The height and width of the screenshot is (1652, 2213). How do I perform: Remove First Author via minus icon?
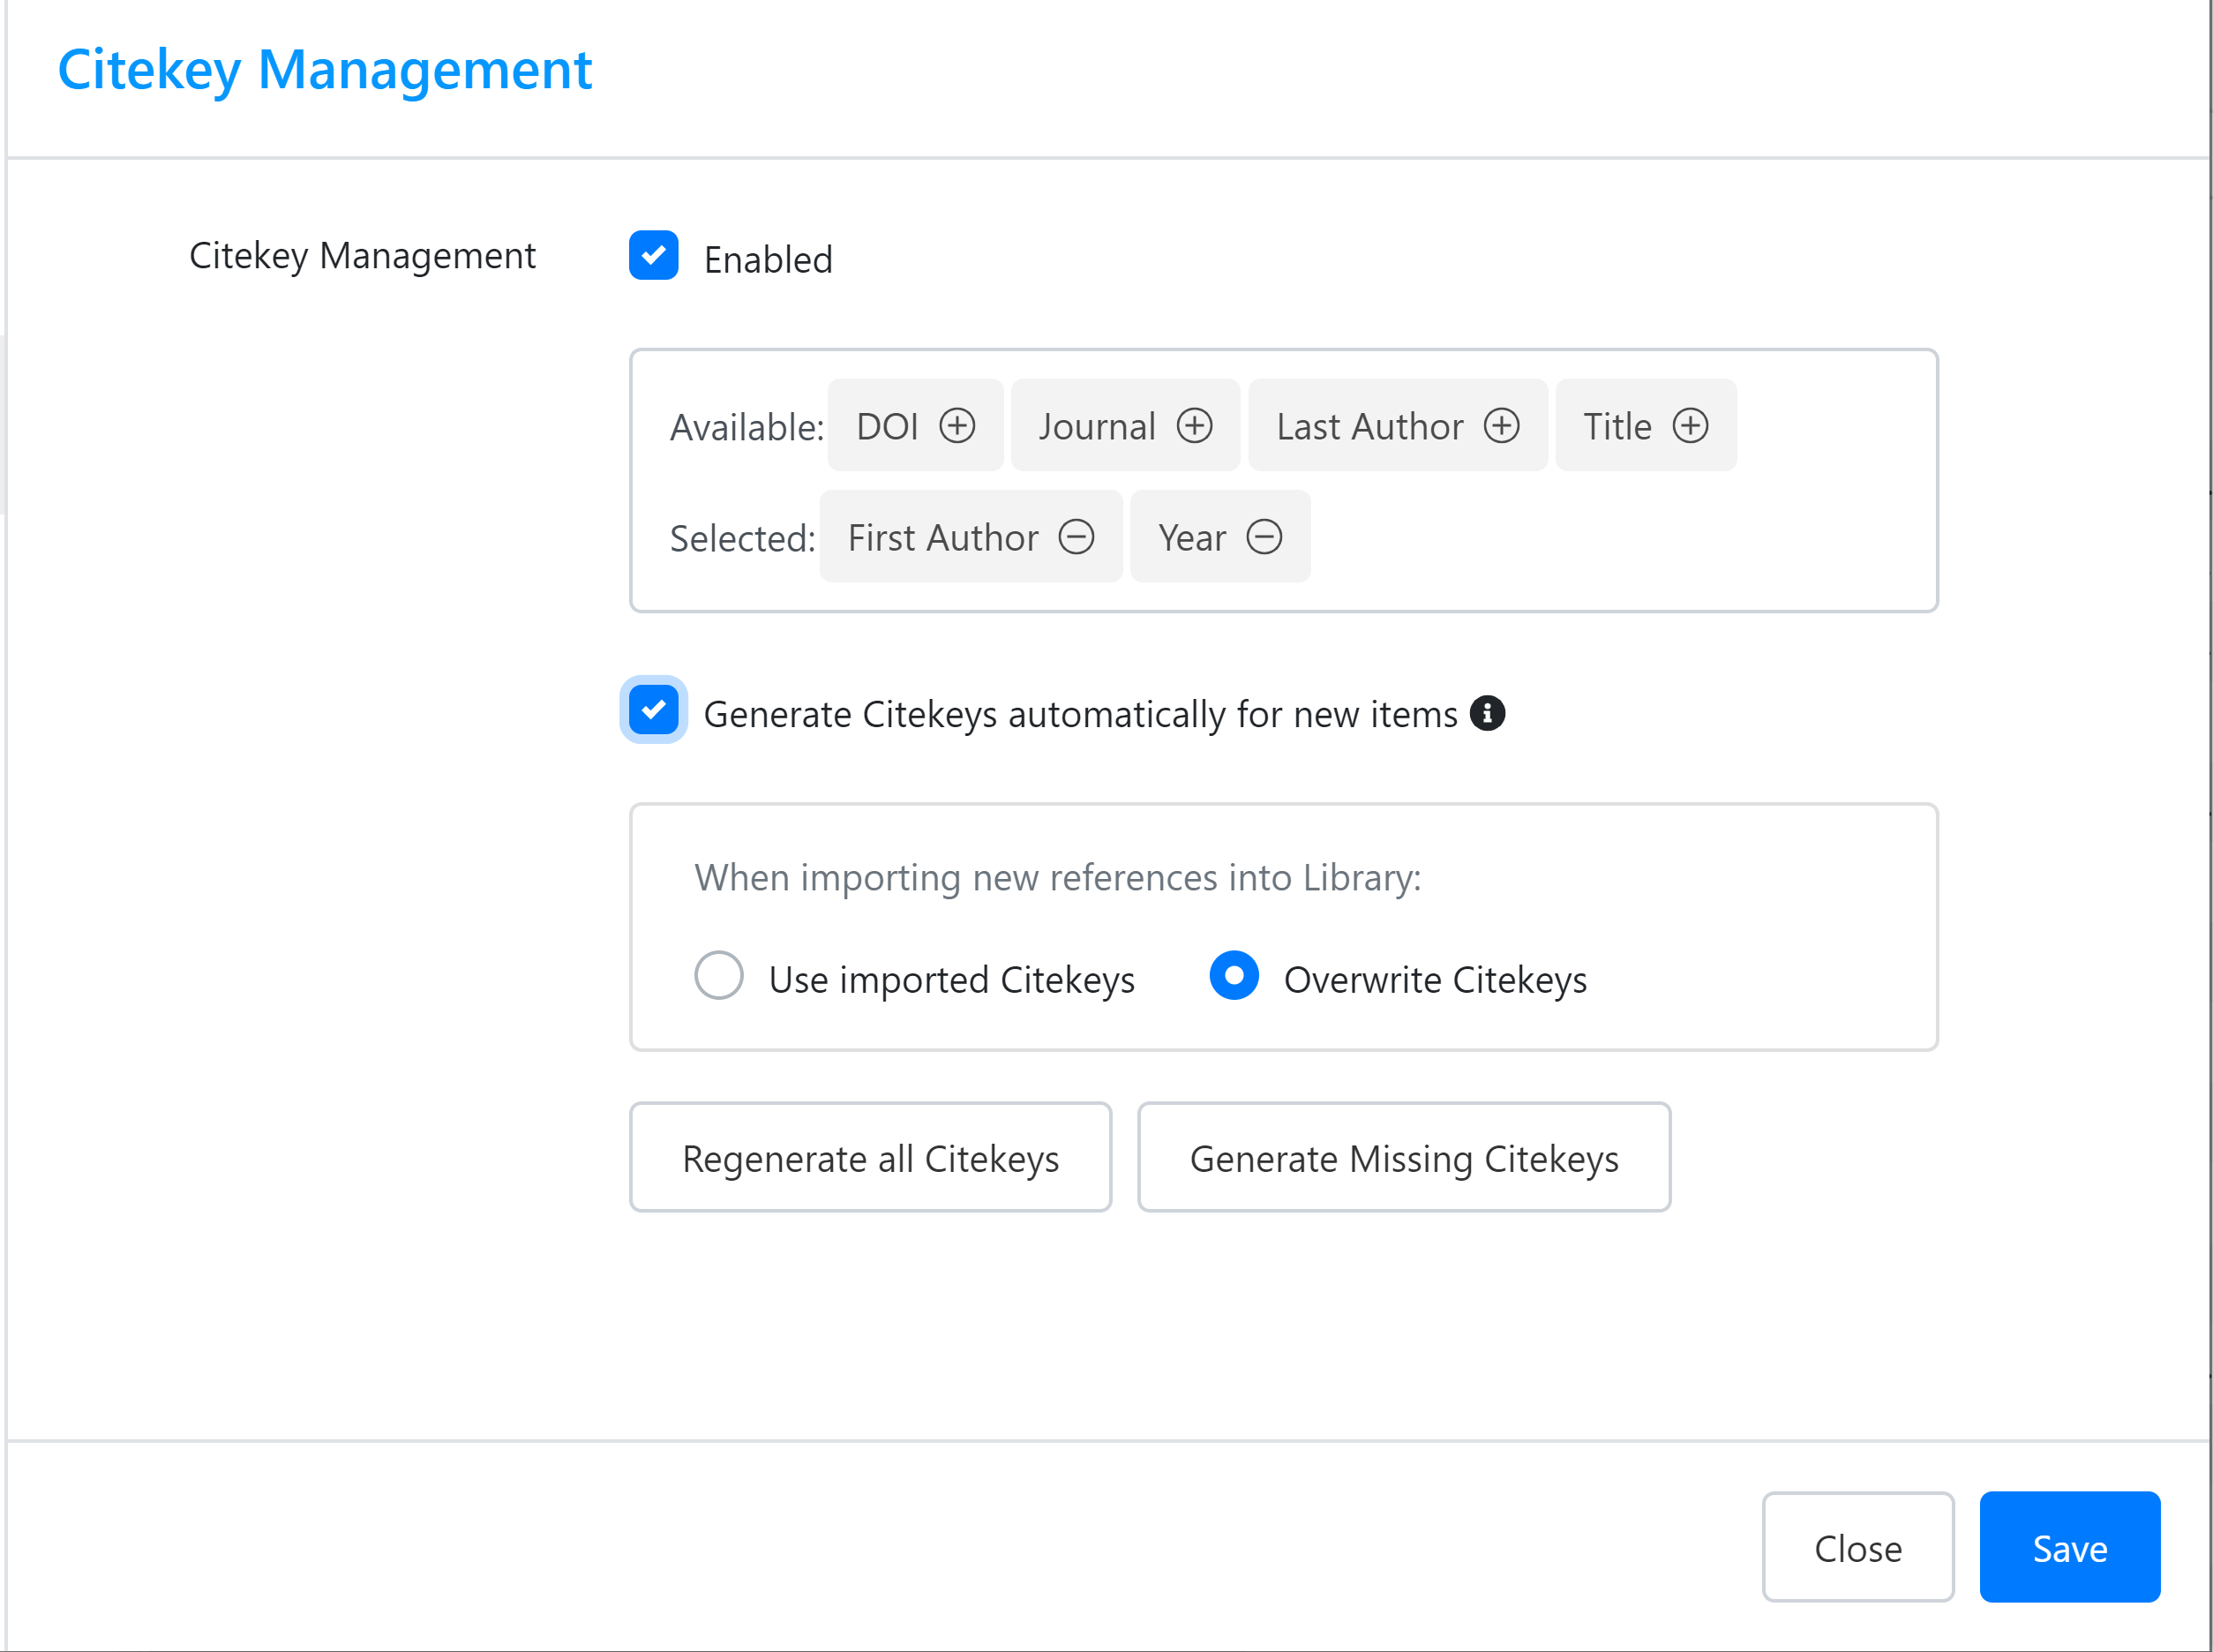pos(1076,537)
